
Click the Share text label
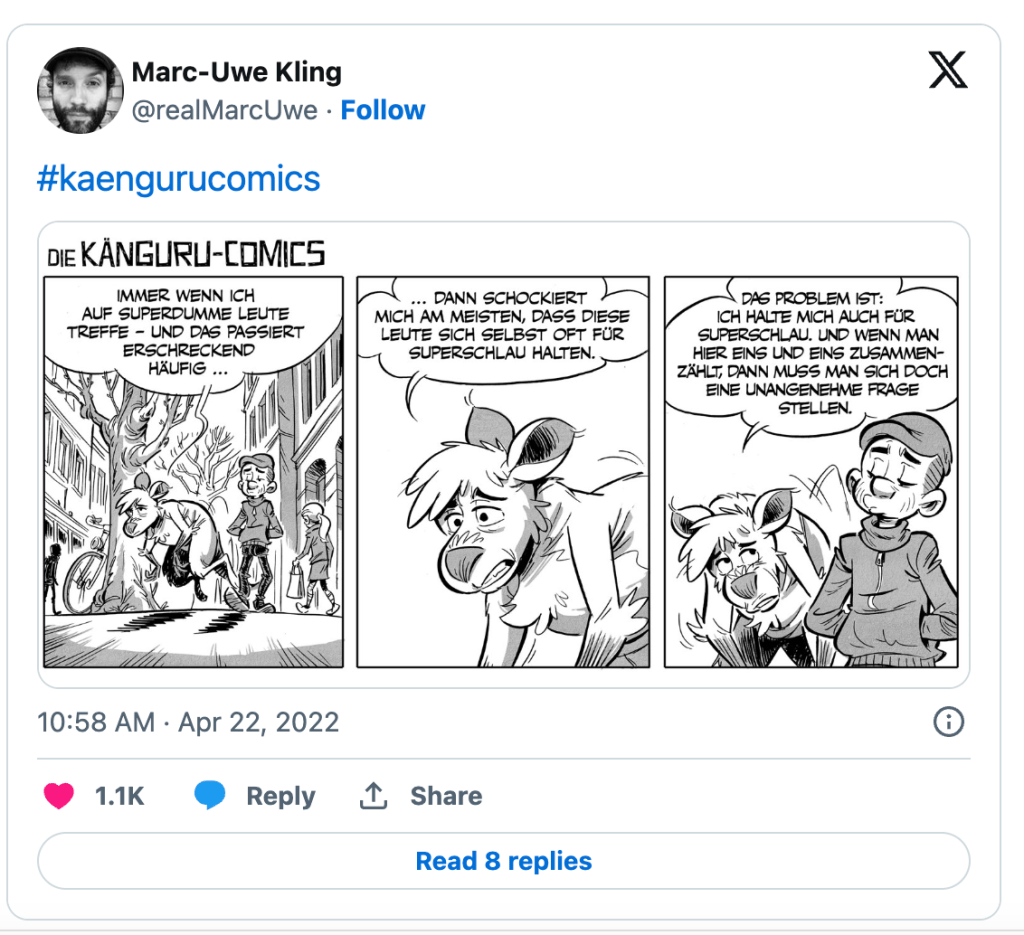pos(446,796)
